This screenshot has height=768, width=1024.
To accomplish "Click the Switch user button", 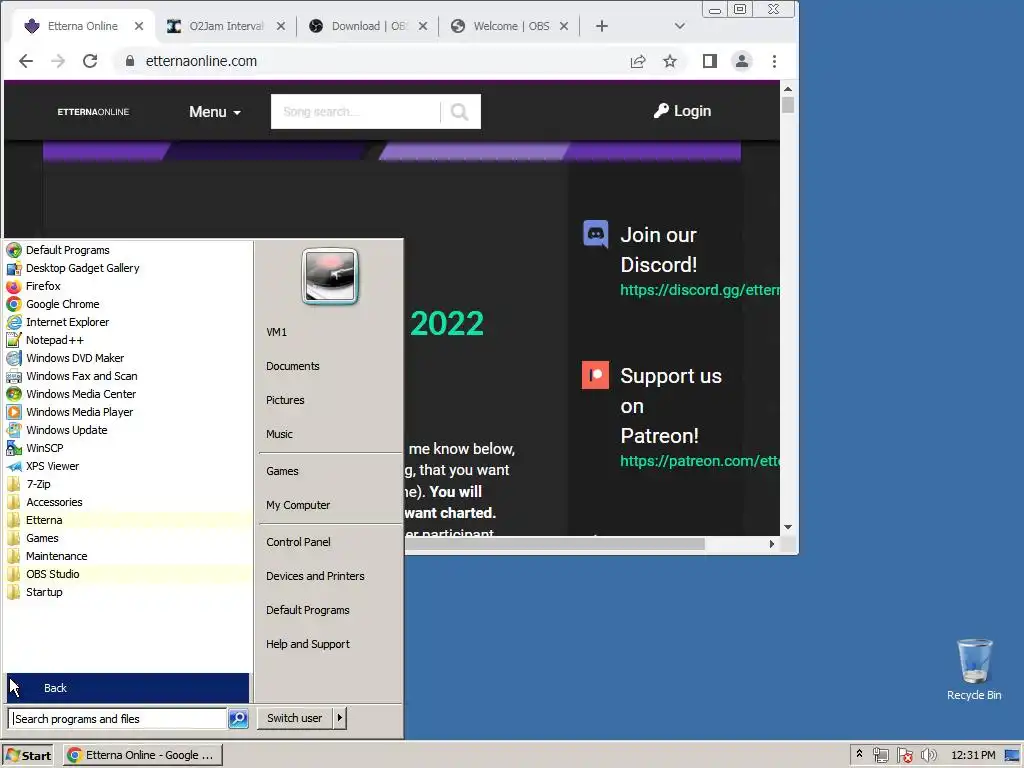I will 295,718.
